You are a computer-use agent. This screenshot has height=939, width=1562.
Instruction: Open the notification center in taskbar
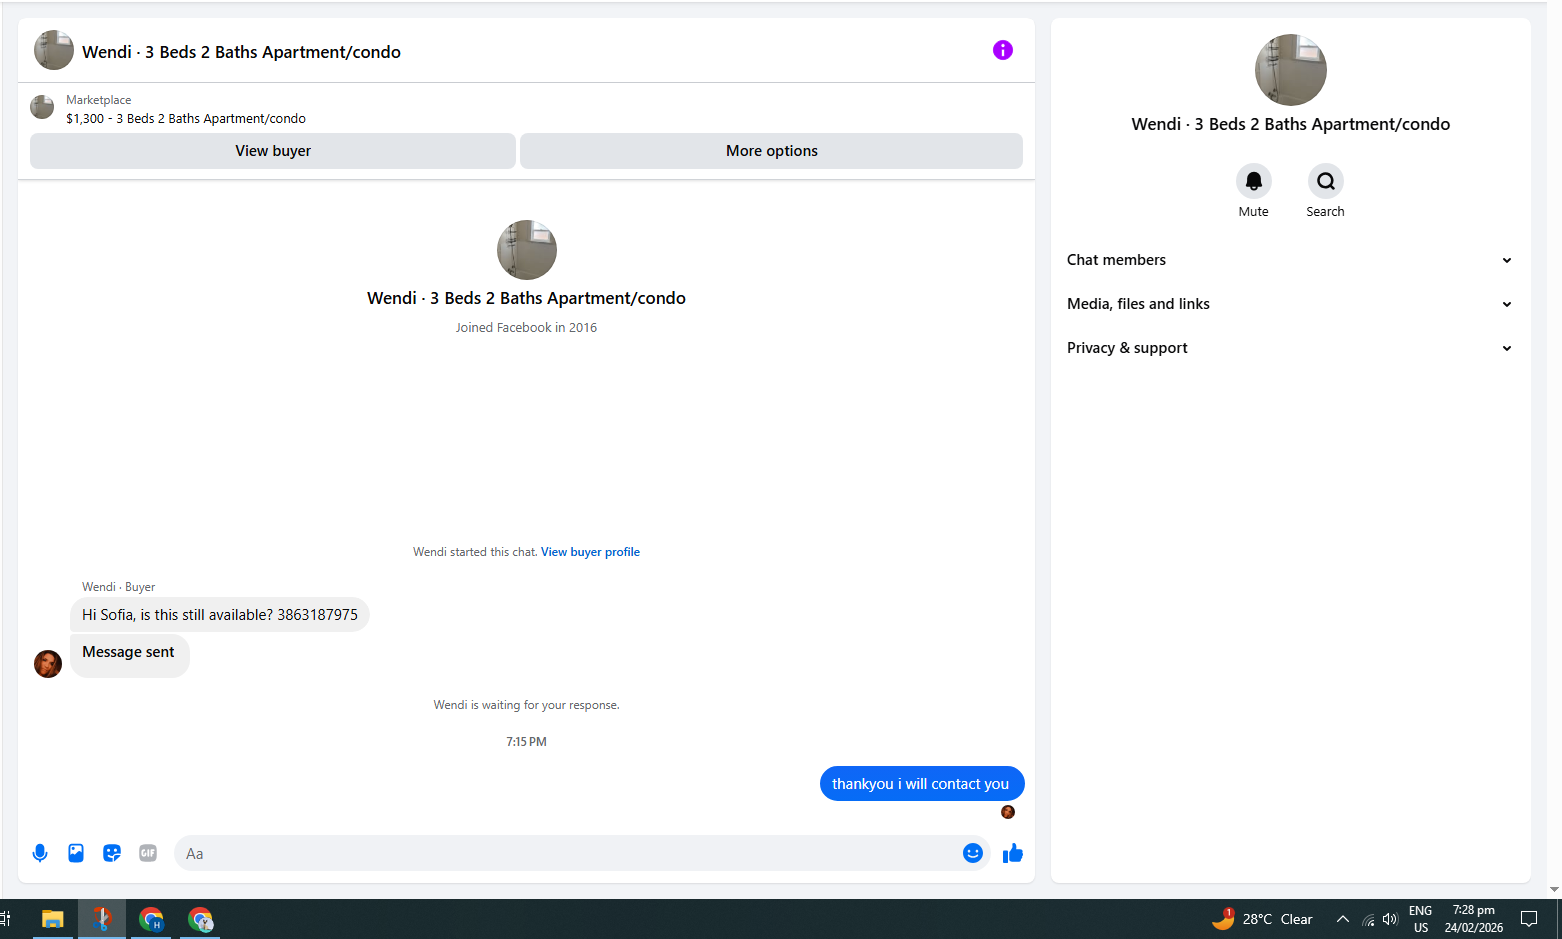1528,919
